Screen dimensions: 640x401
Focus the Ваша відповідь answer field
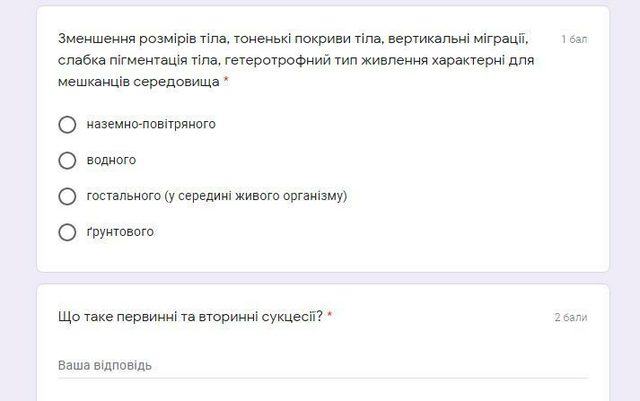(x=323, y=365)
